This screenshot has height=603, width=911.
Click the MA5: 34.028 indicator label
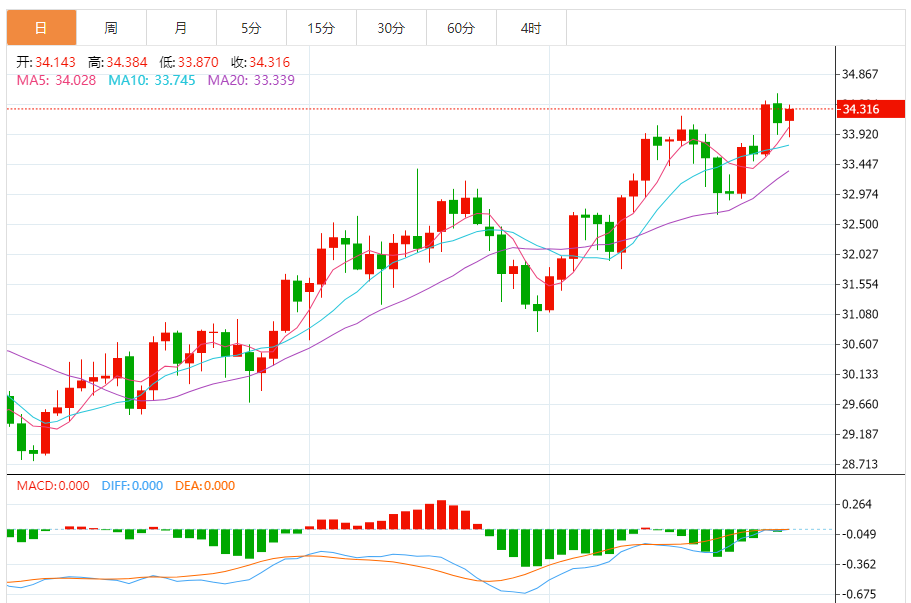coord(56,80)
